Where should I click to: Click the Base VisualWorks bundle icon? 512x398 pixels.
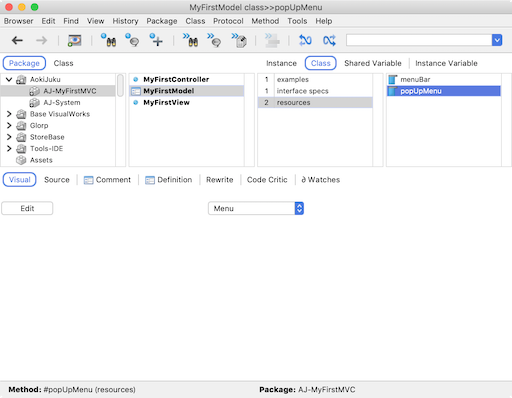tap(21, 114)
